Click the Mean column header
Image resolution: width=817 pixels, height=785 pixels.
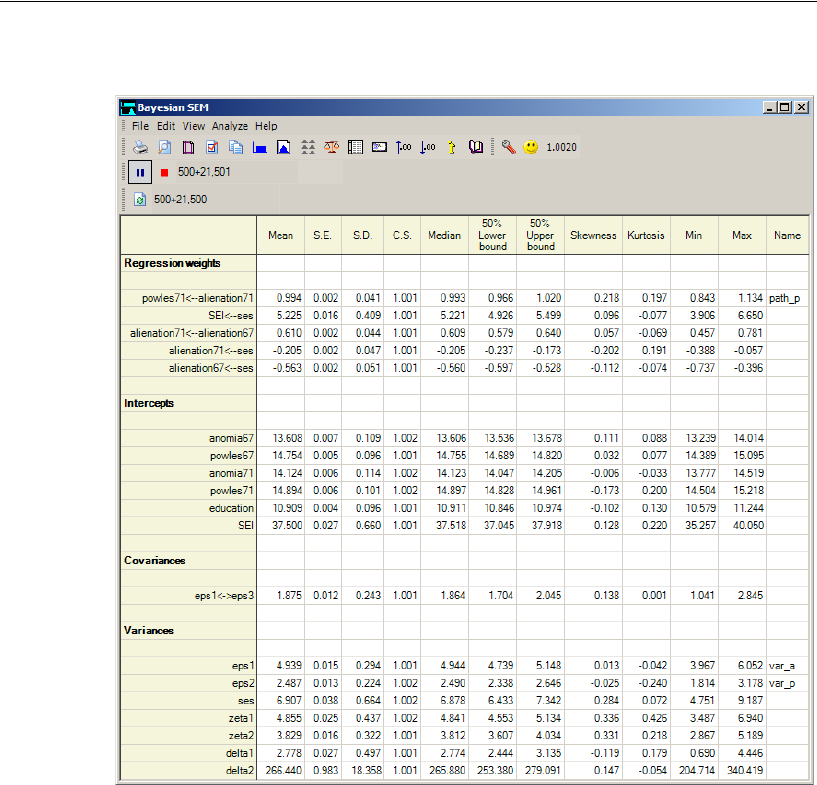pyautogui.click(x=280, y=236)
